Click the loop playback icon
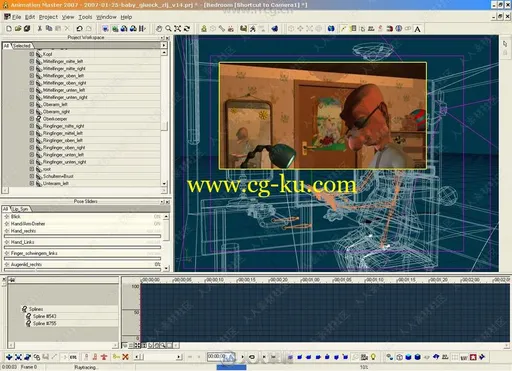The width and height of the screenshot is (512, 371). click(x=252, y=357)
